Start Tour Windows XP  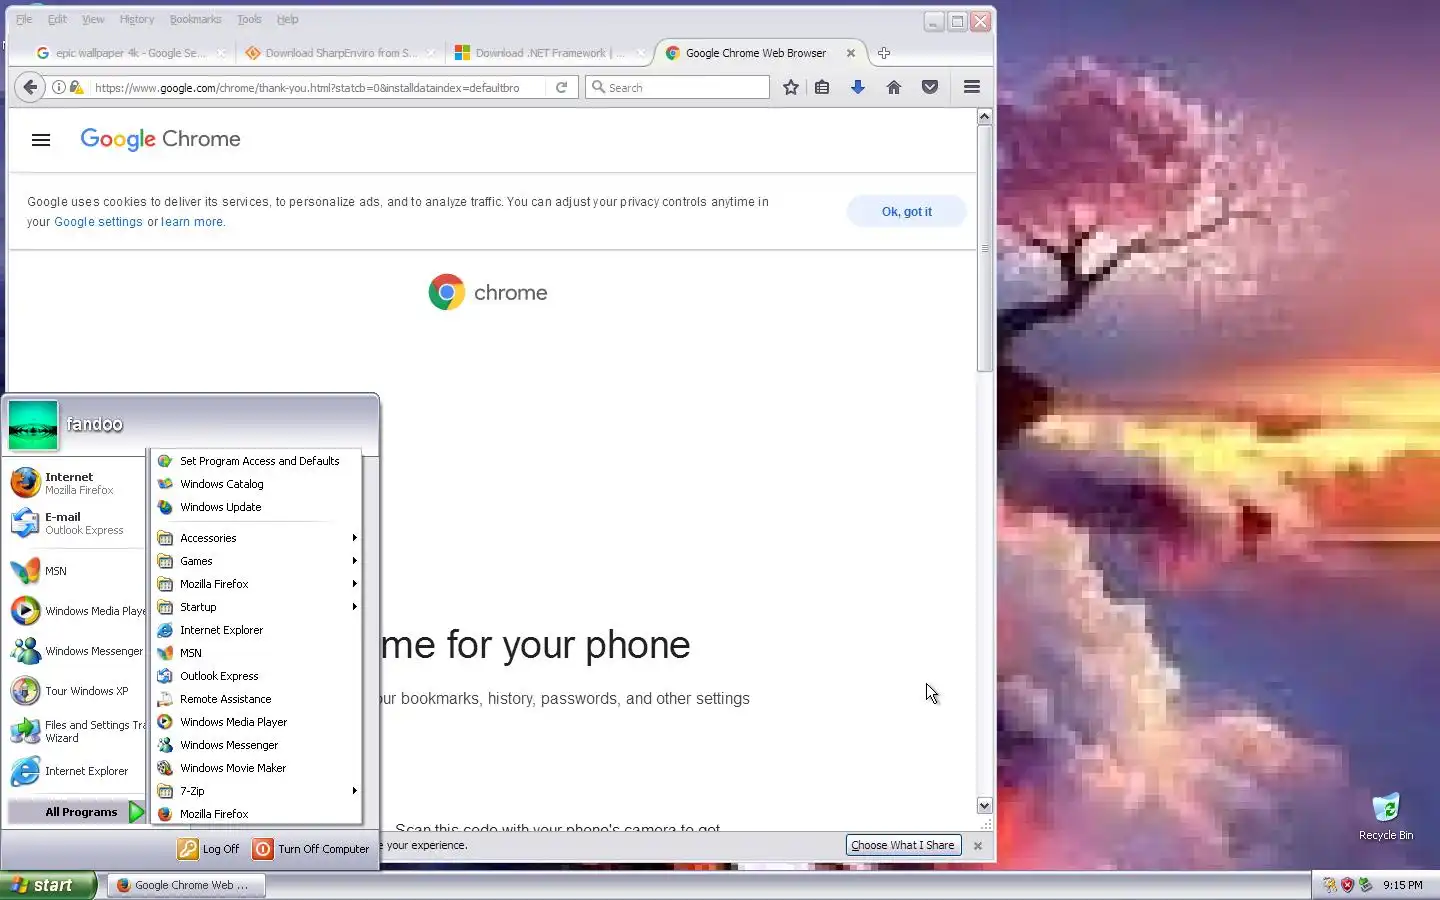(76, 691)
